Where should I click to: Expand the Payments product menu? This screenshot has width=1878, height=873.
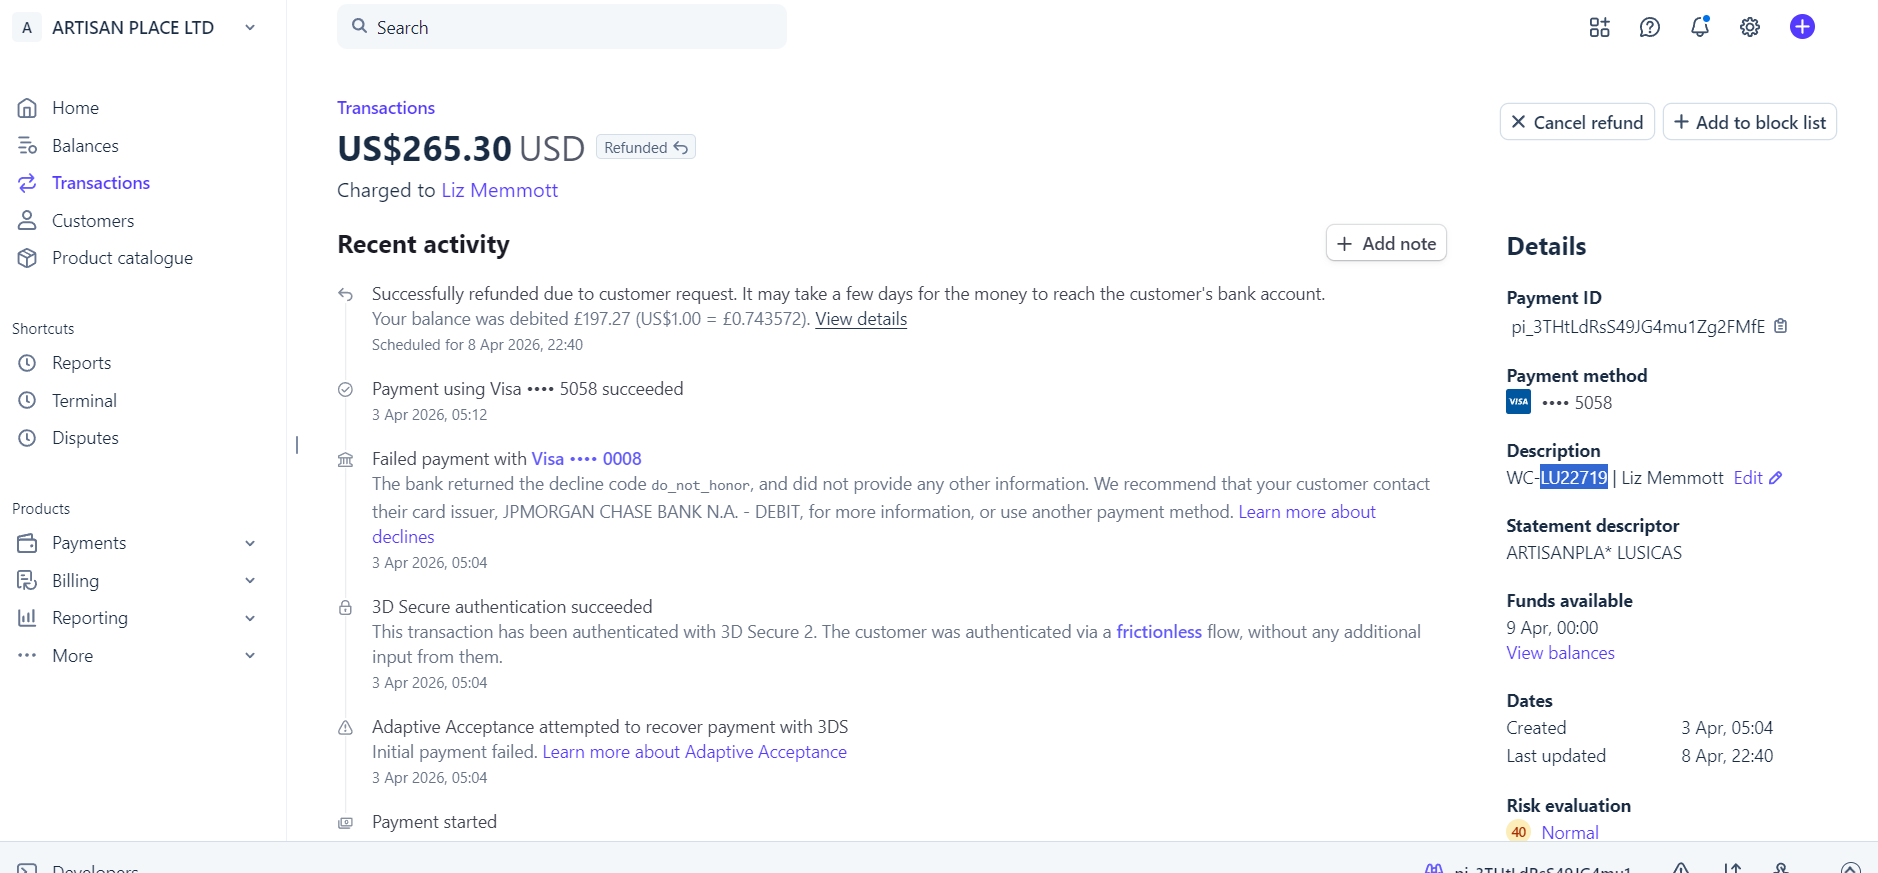250,543
